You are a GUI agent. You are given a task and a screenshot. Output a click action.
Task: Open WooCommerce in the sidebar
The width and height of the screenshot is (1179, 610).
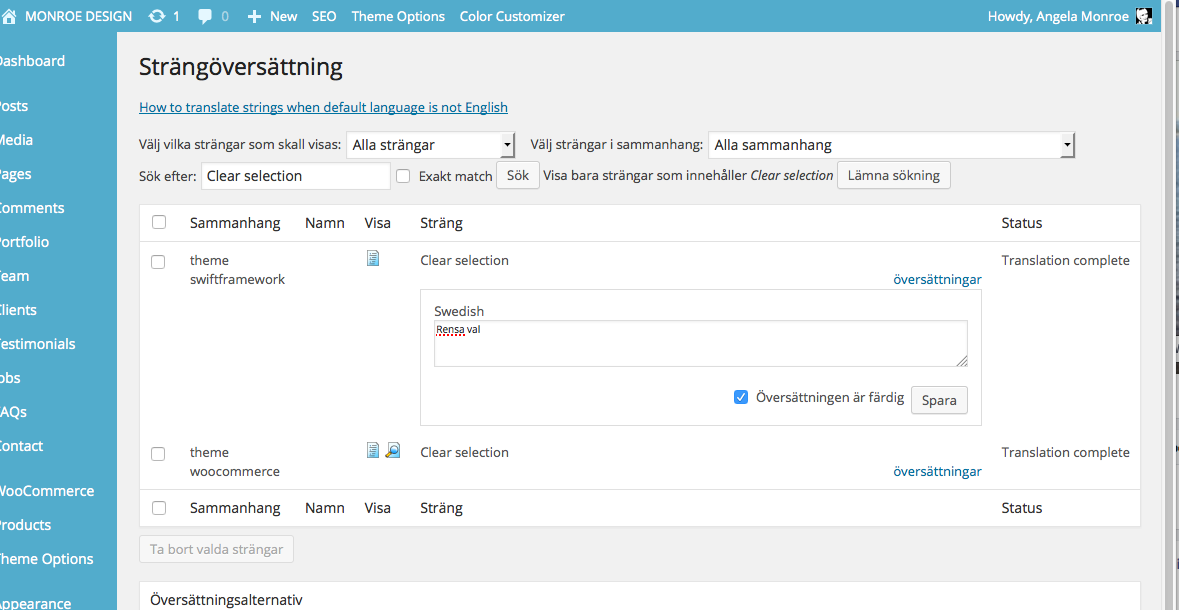coord(47,491)
